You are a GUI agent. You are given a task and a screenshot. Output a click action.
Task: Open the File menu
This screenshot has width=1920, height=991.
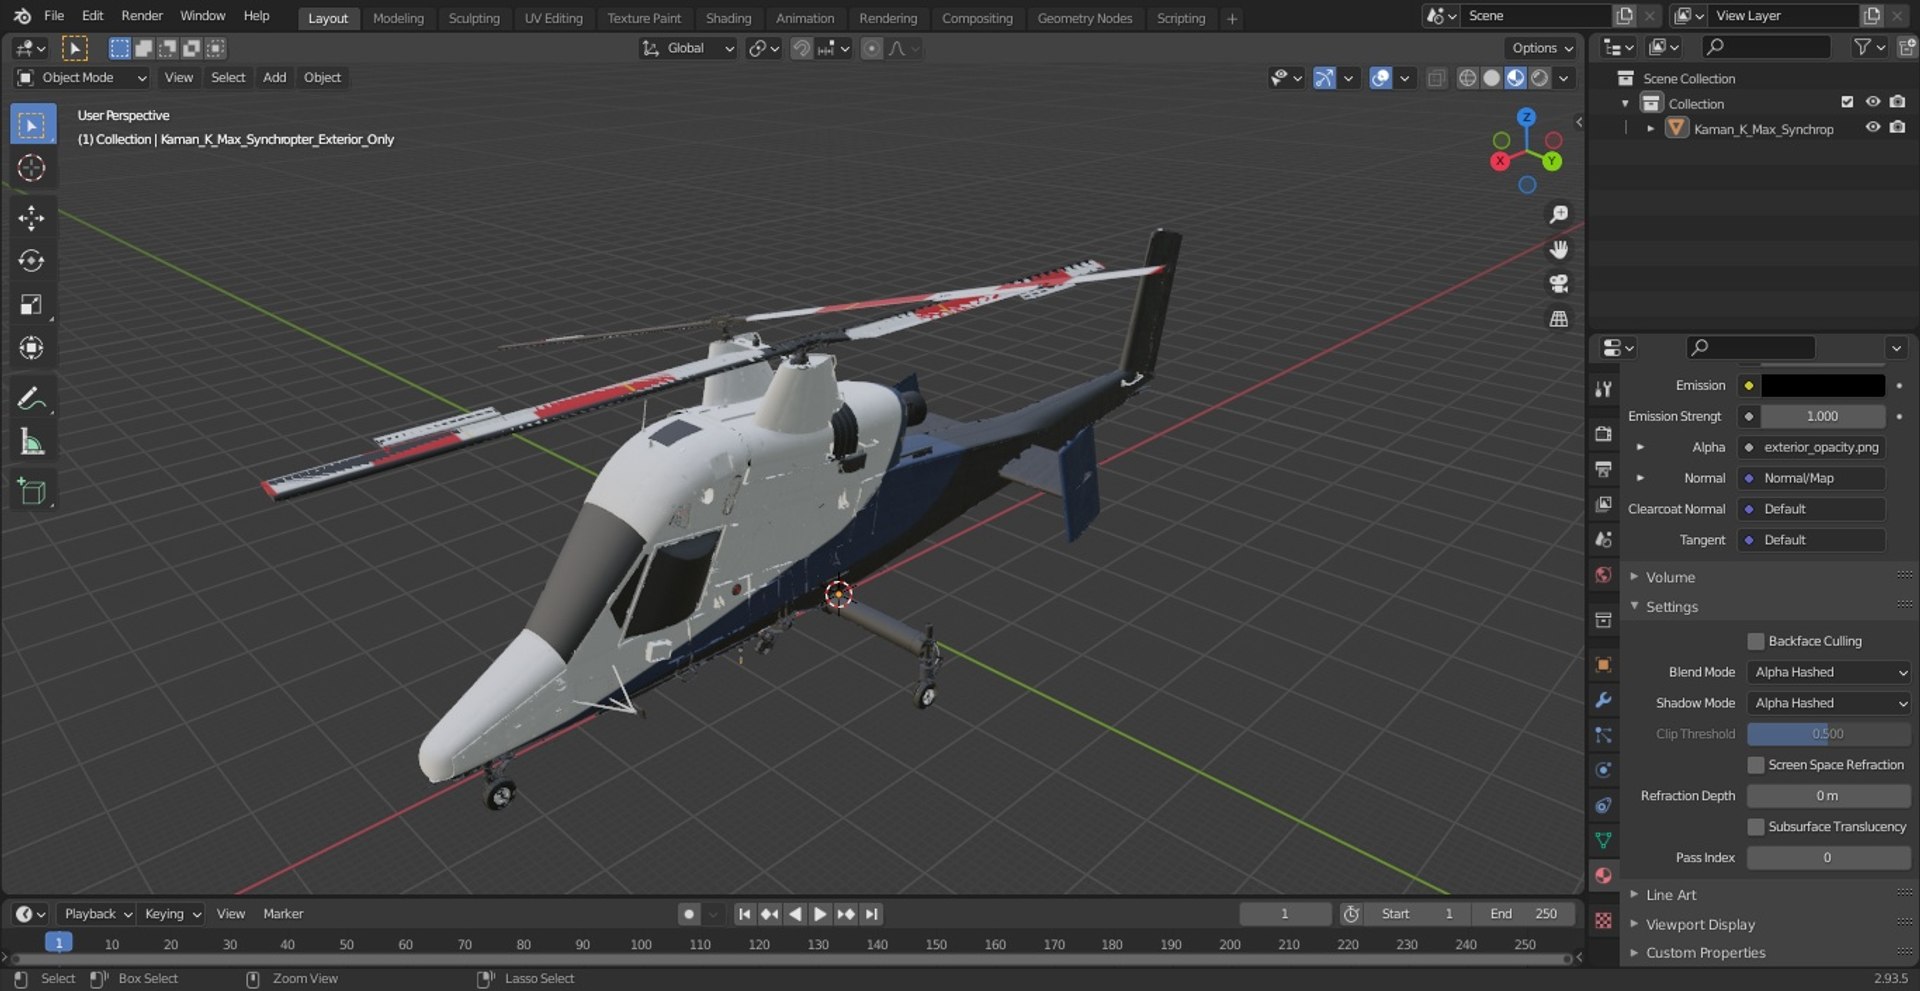54,16
